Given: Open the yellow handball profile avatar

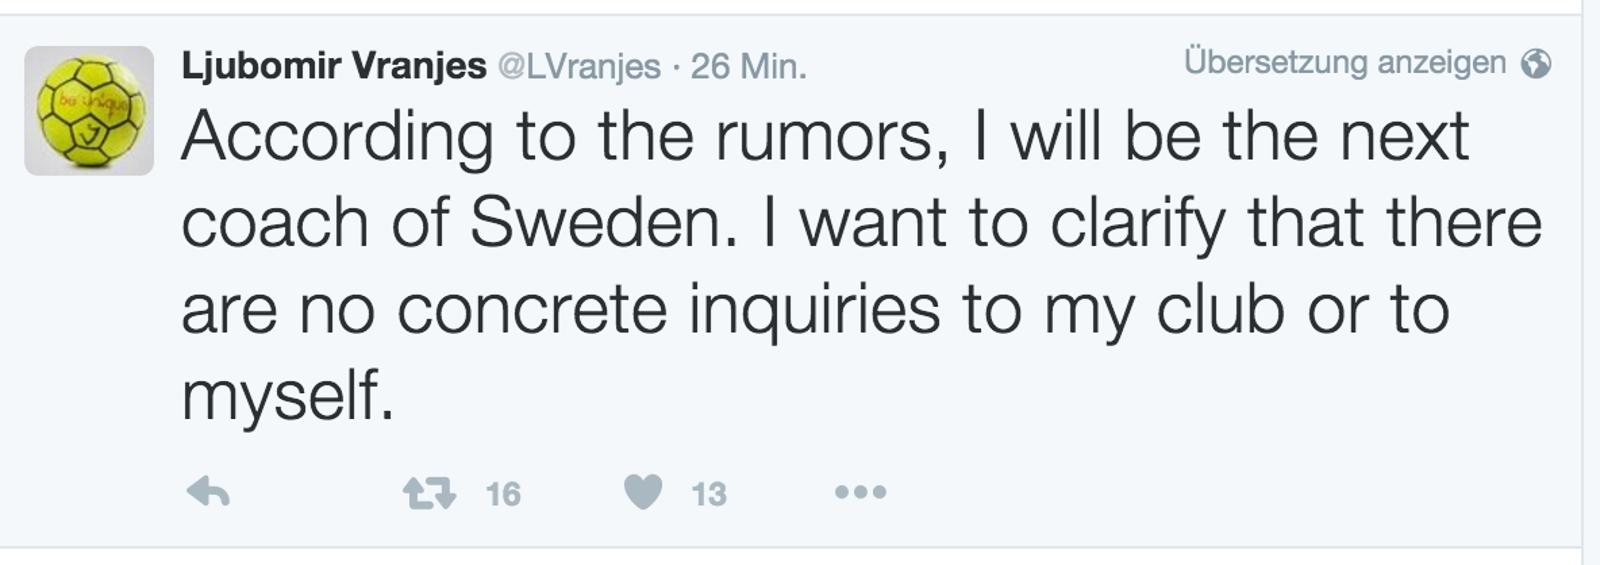Looking at the screenshot, I should tap(89, 111).
